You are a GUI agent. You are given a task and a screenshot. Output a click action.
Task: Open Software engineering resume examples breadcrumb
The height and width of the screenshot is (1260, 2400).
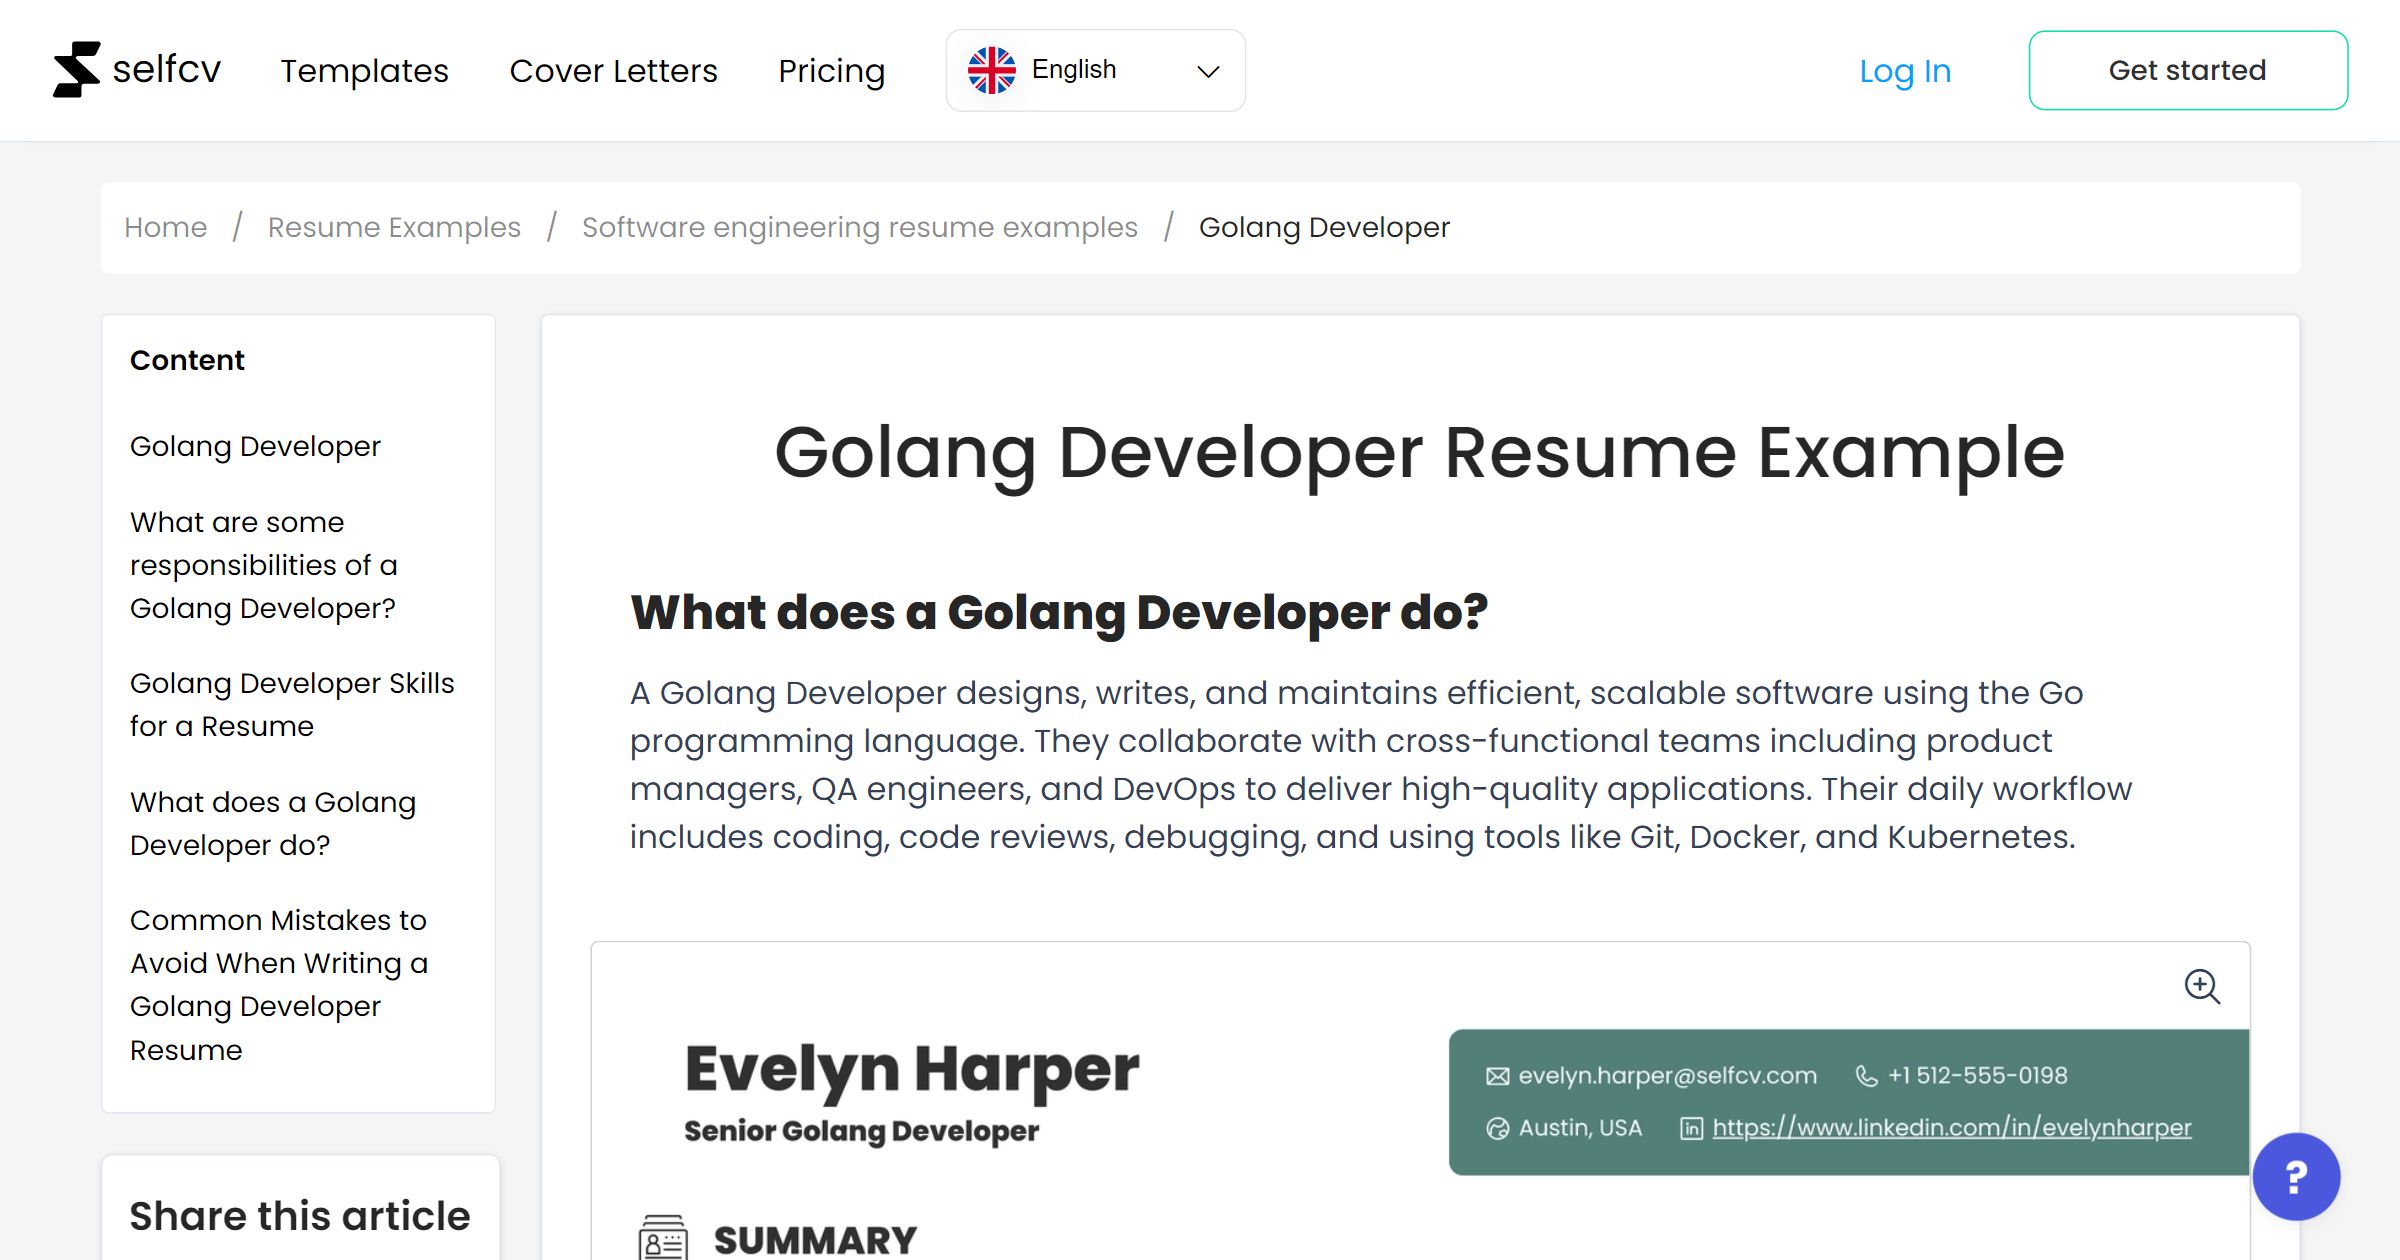tap(860, 227)
